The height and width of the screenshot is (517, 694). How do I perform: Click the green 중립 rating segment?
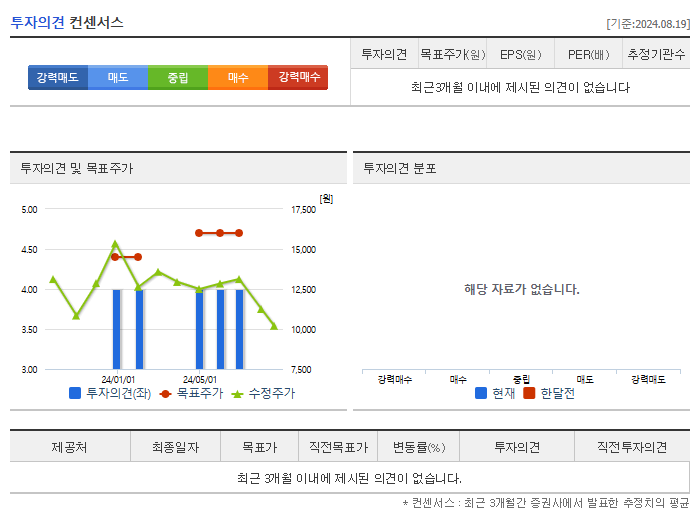(178, 77)
